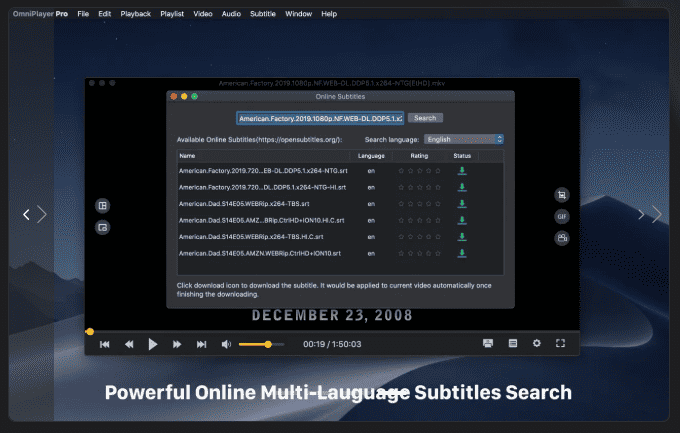Fast forward the video playback
The height and width of the screenshot is (433, 680).
coord(177,344)
